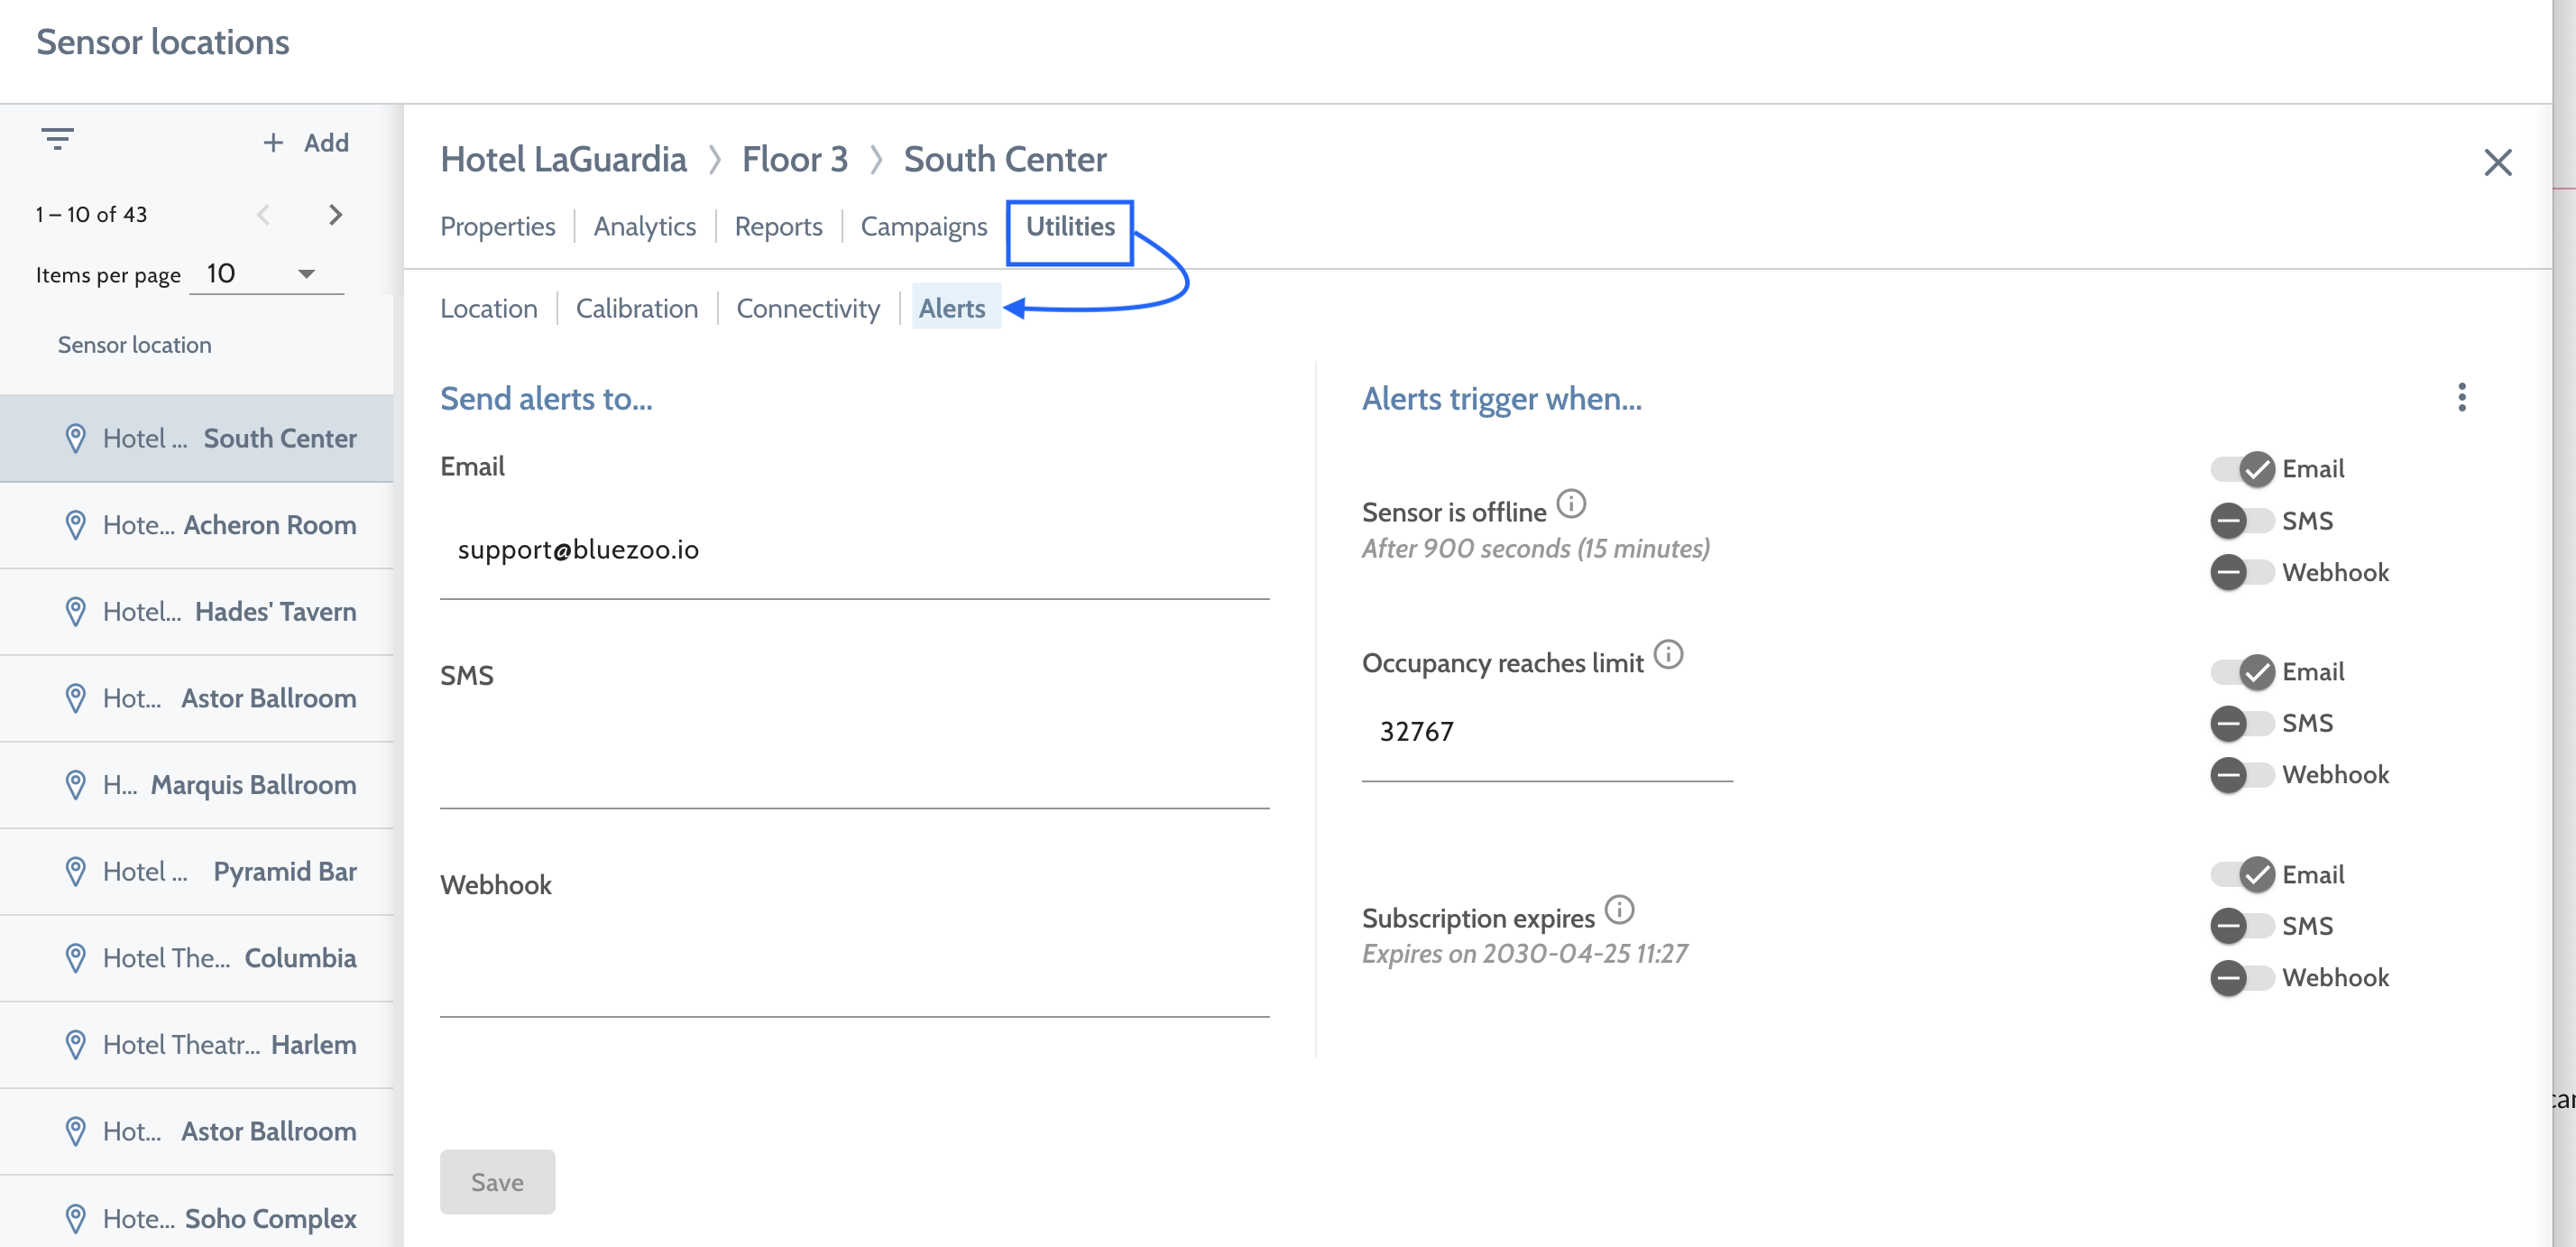
Task: Open the three-dot menu in the Alerts trigger panel
Action: pos(2462,398)
